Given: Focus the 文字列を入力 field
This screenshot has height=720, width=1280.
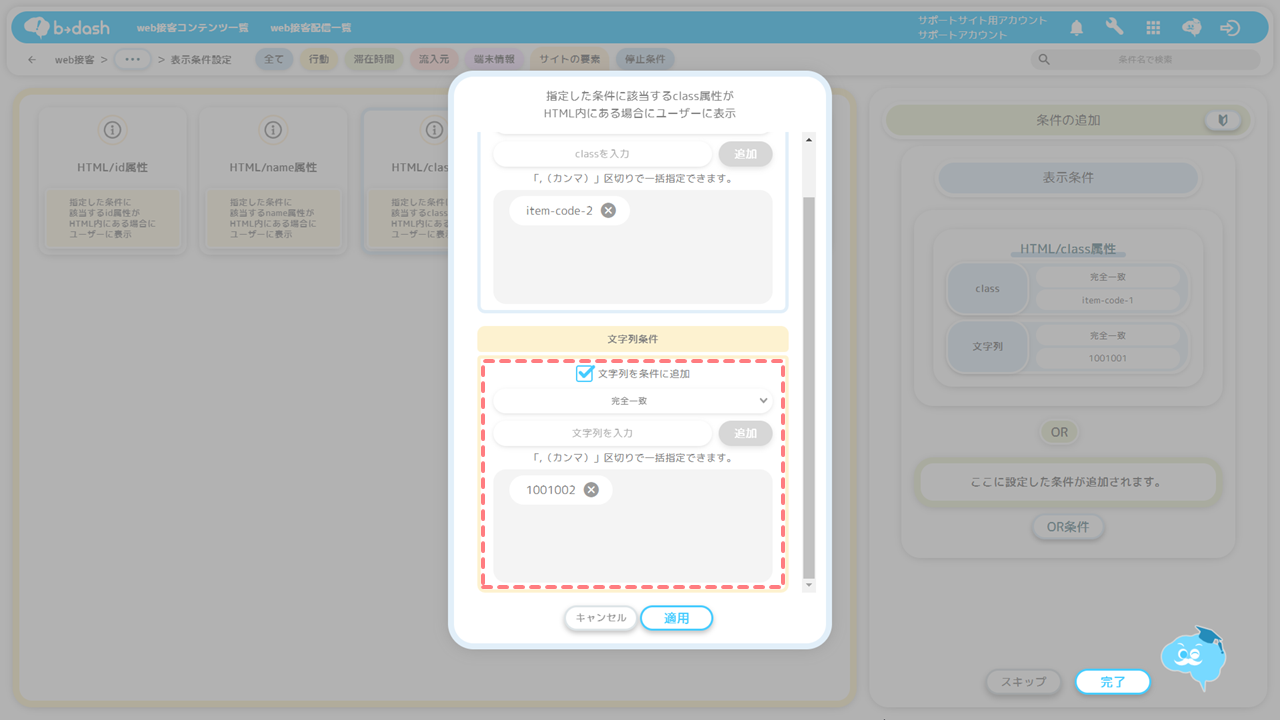Looking at the screenshot, I should (x=602, y=433).
